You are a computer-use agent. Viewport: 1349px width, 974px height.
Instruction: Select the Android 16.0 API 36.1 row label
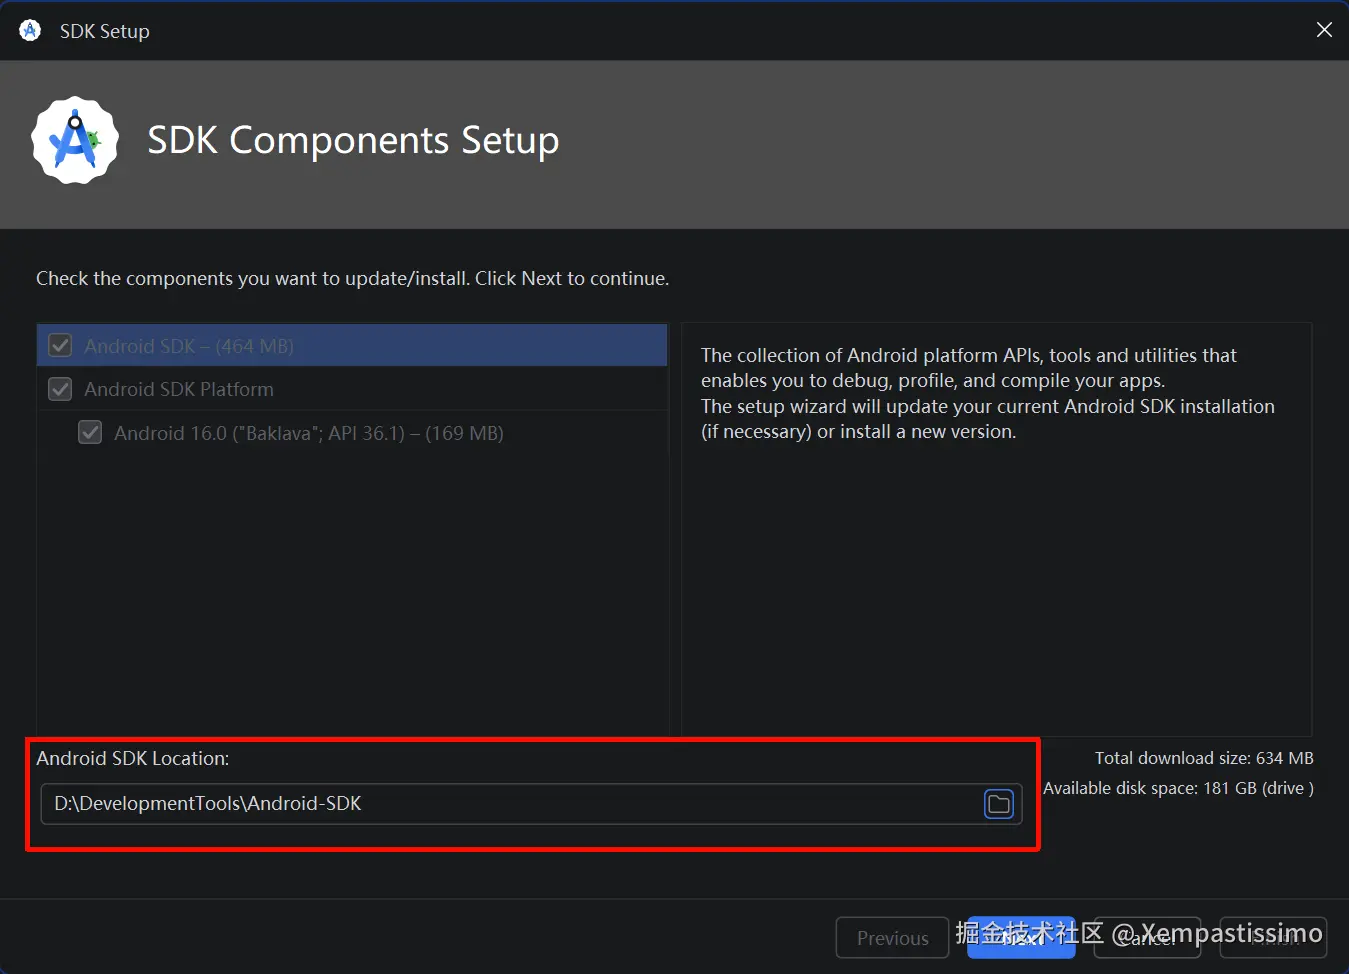(308, 433)
